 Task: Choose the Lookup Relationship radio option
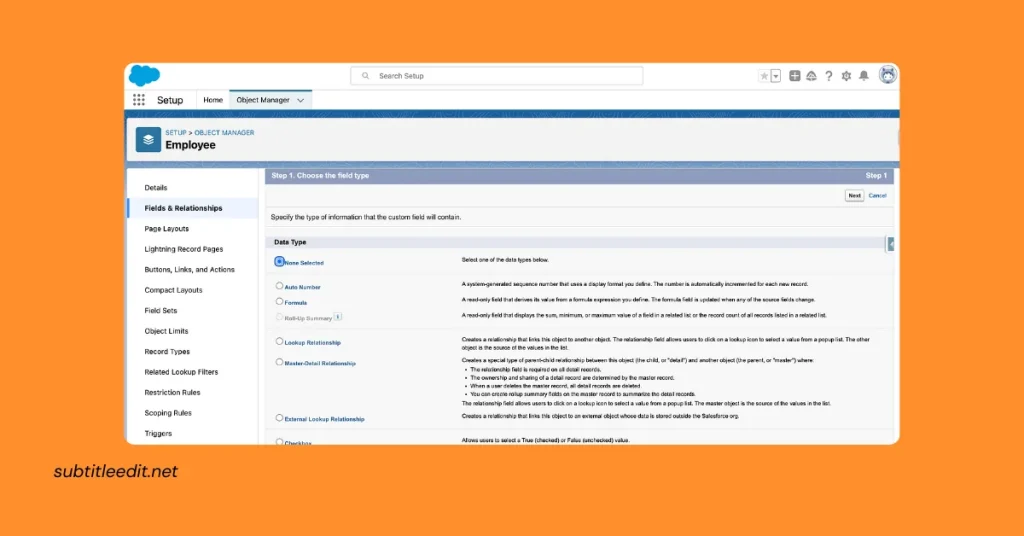point(279,342)
